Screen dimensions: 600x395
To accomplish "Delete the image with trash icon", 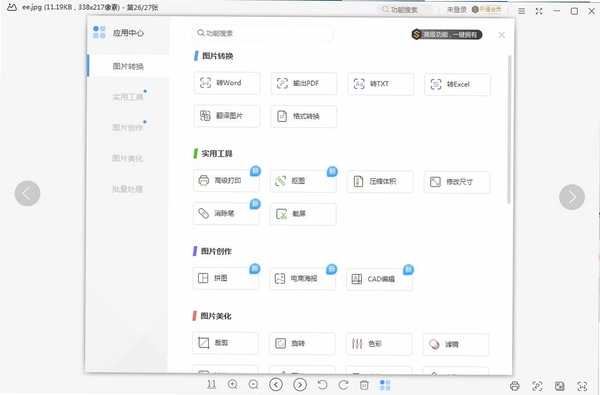I will tap(364, 385).
